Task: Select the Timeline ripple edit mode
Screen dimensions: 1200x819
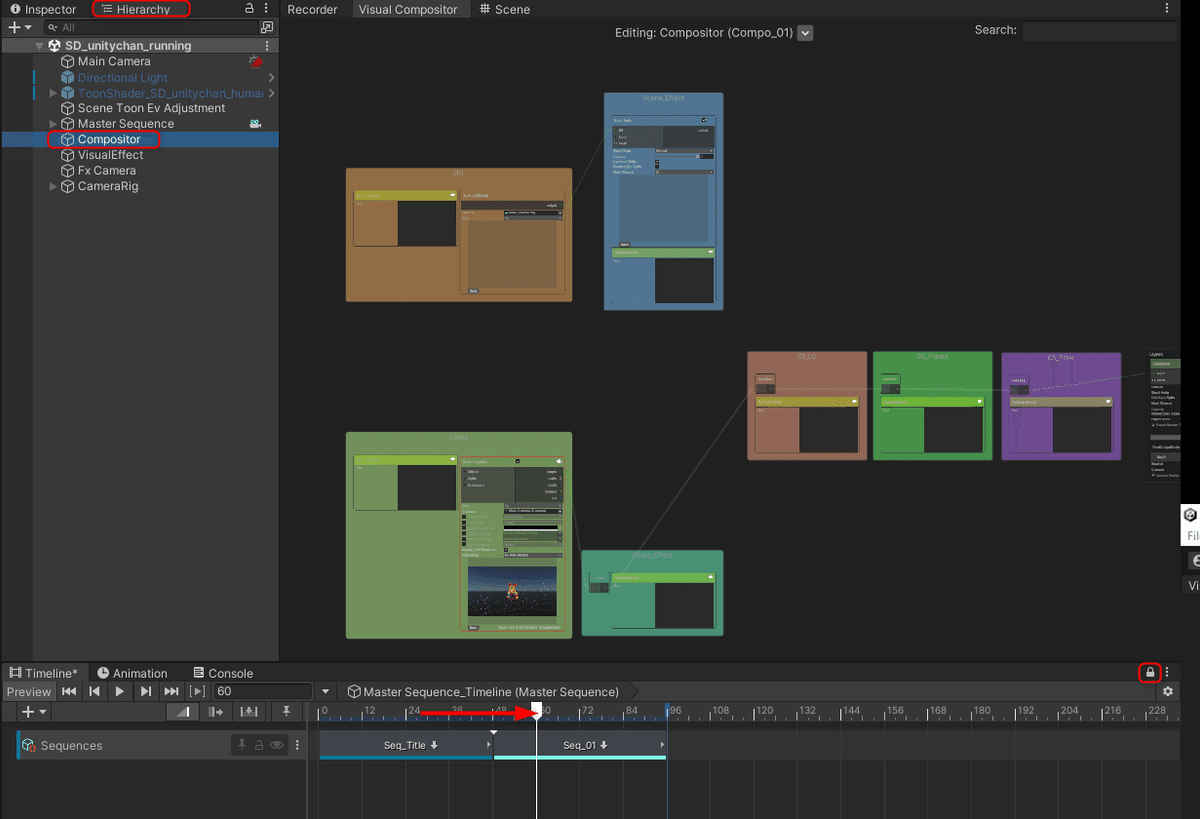Action: (216, 711)
